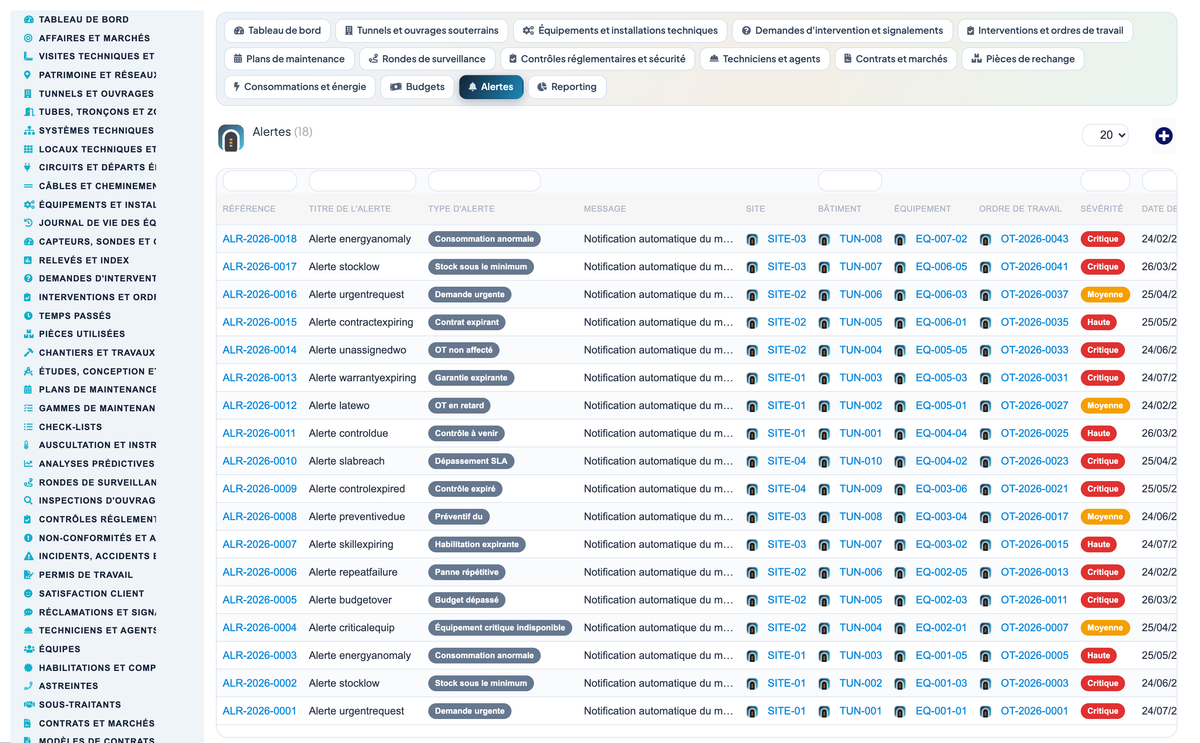This screenshot has height=743, width=1200.
Task: Click Moyenne severity badge for ALR-2026-0016
Action: [1105, 295]
